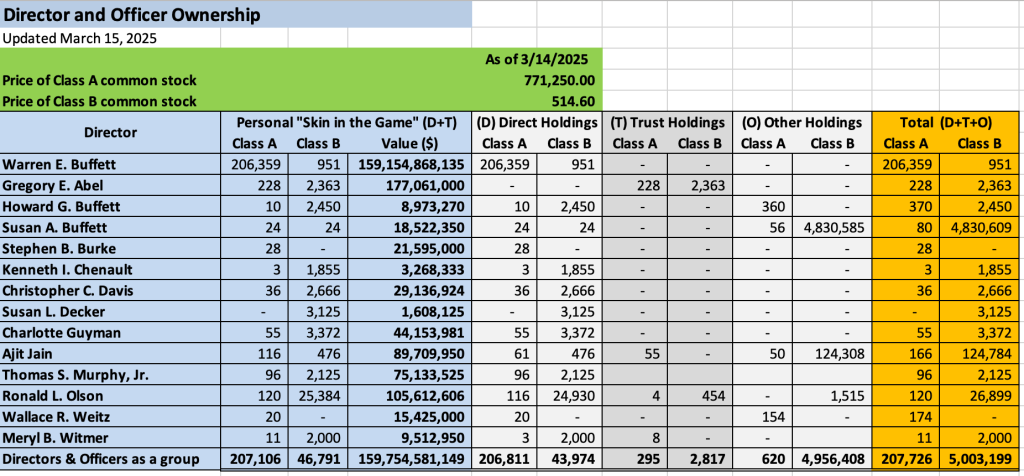
Task: Select the "As of 3/14/2025" date cell
Action: (x=536, y=60)
